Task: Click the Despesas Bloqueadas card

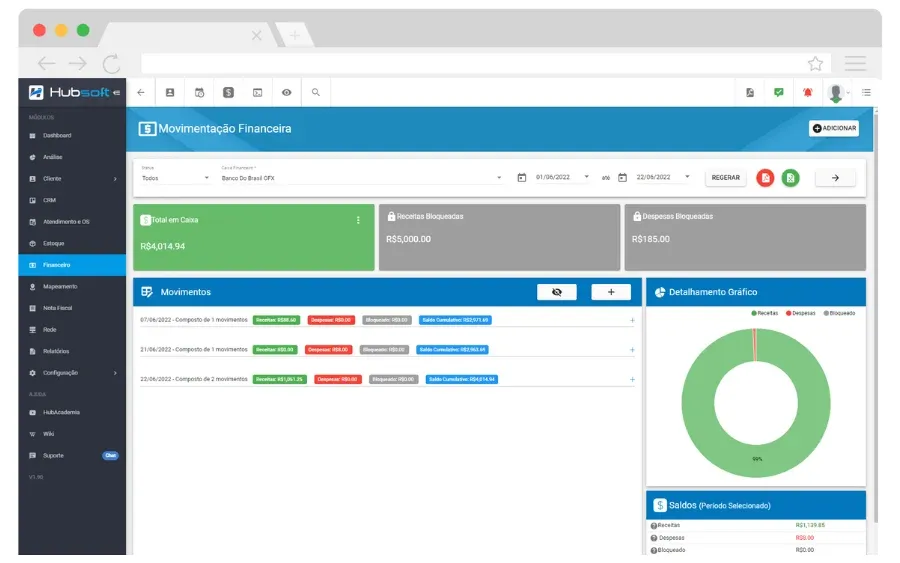Action: coord(745,237)
